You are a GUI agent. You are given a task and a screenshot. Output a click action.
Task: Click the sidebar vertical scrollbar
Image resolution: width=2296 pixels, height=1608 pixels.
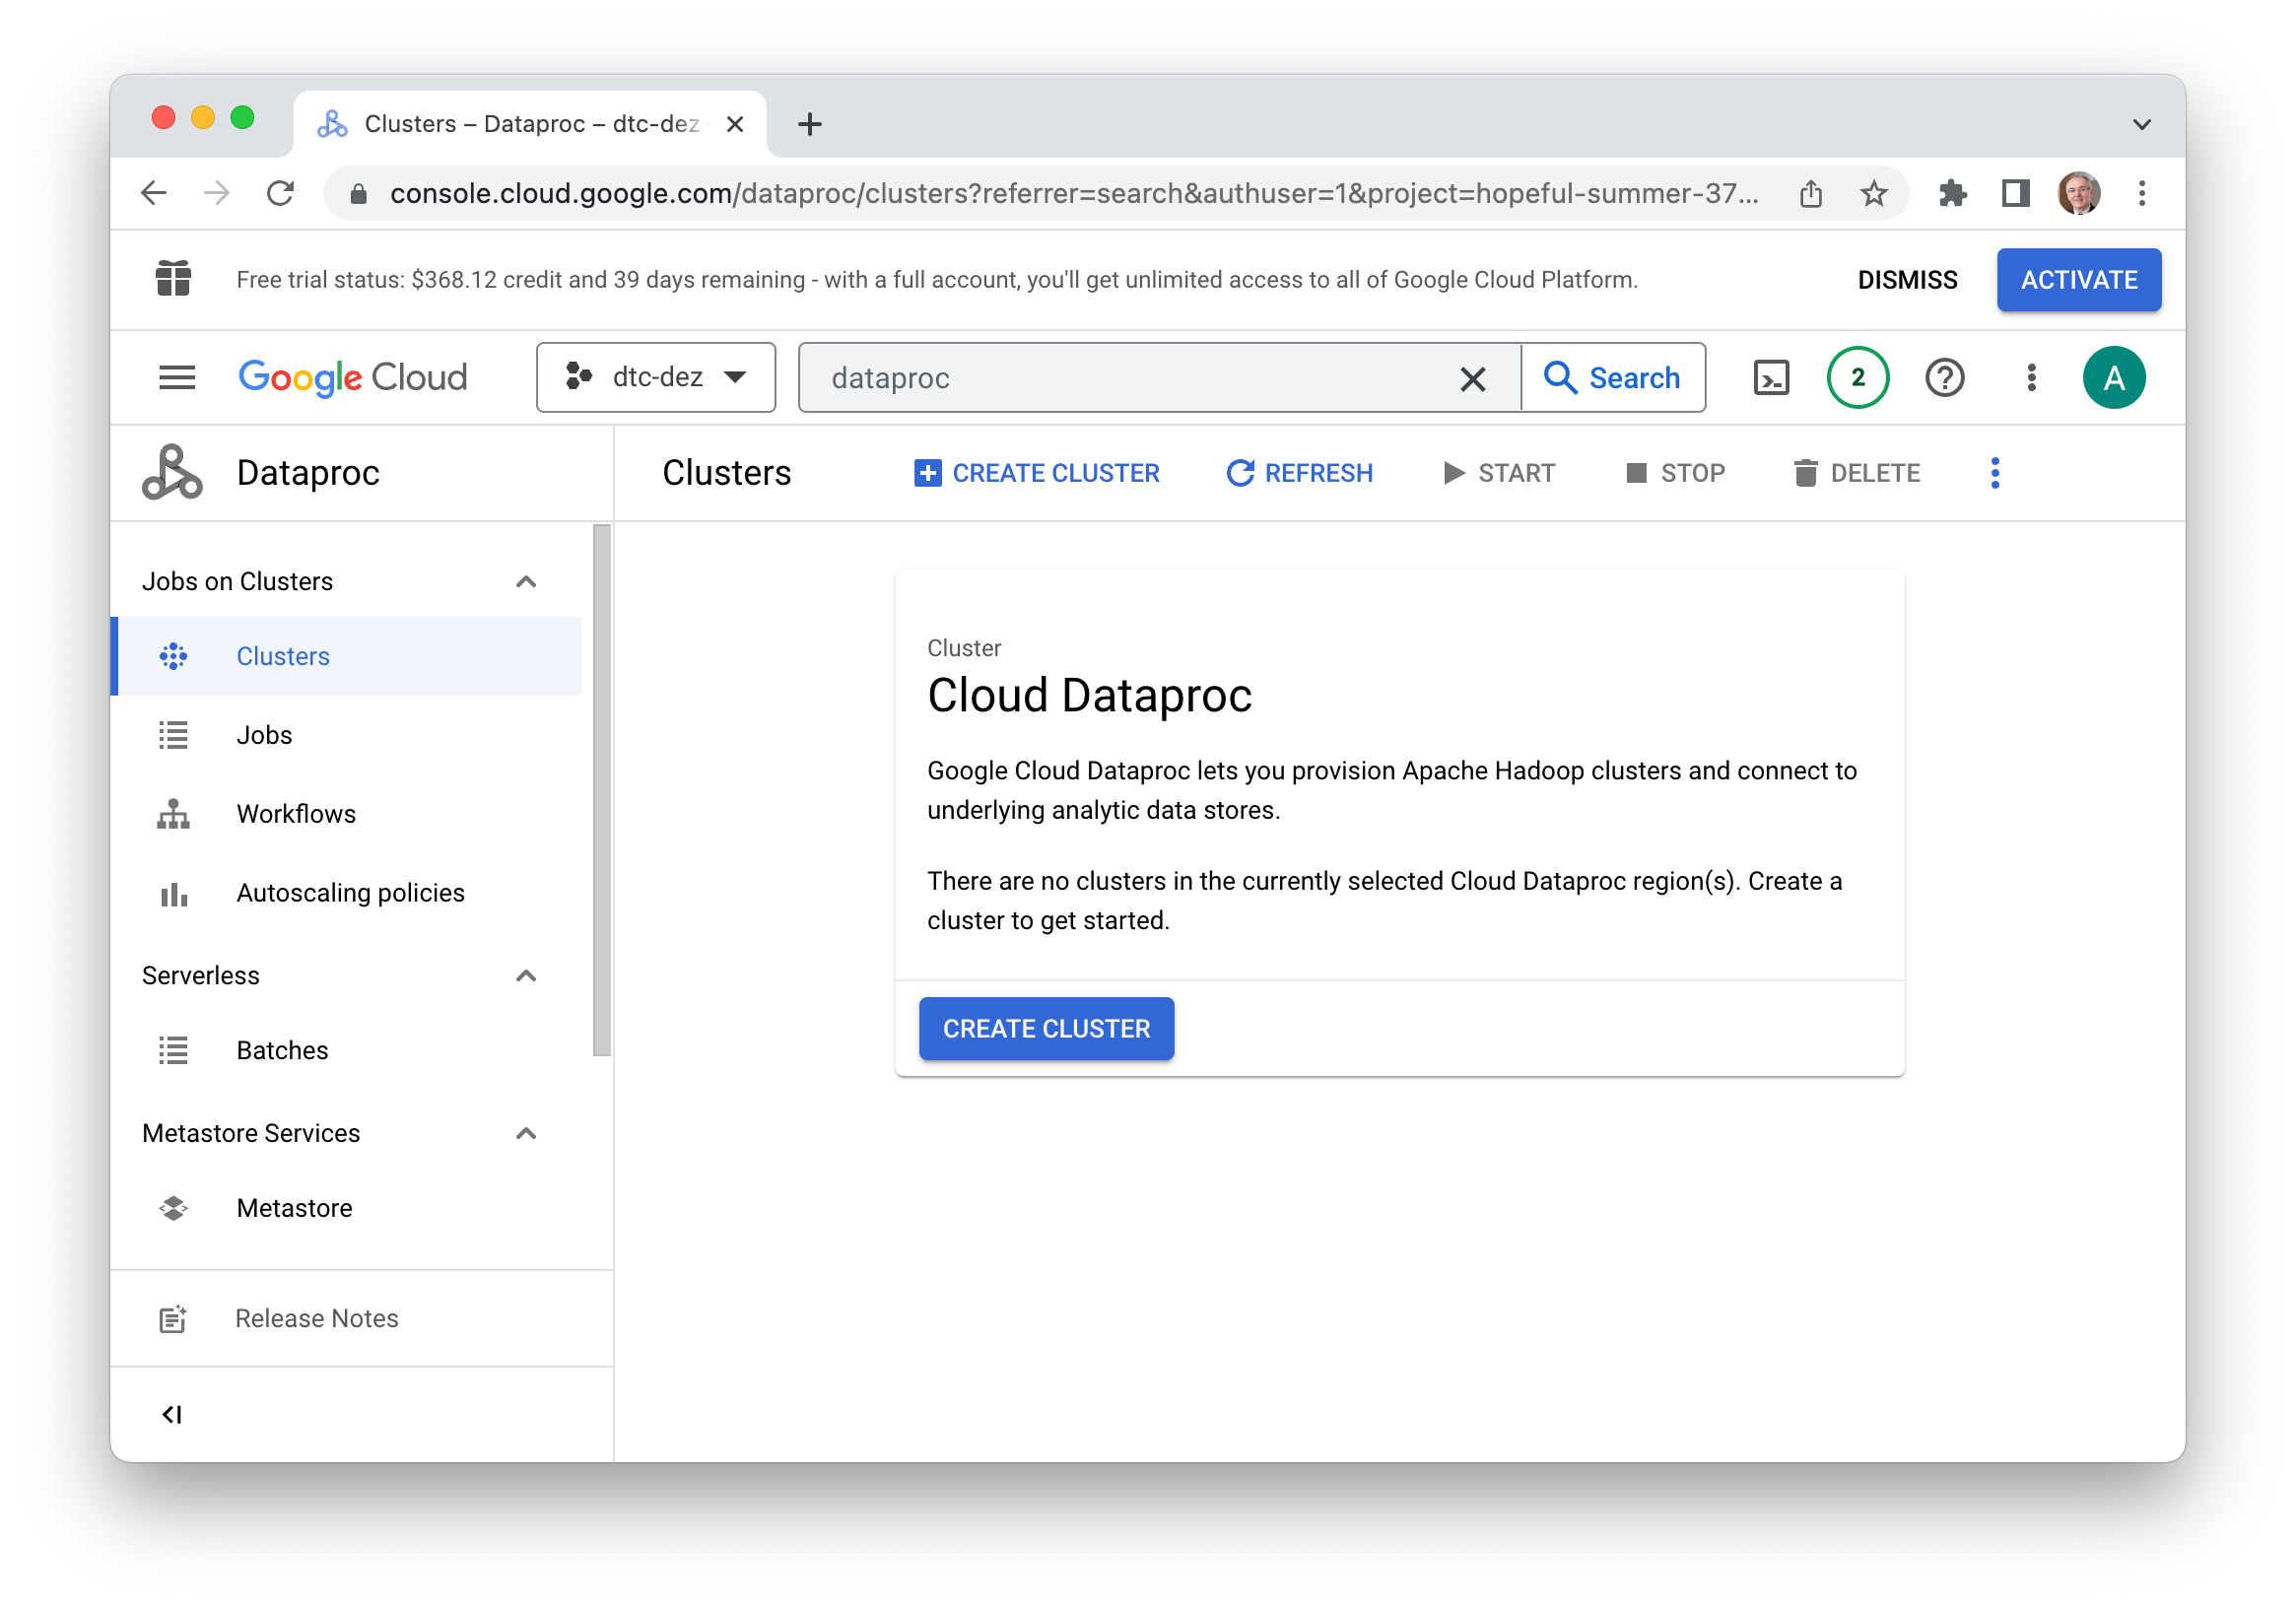tap(601, 790)
